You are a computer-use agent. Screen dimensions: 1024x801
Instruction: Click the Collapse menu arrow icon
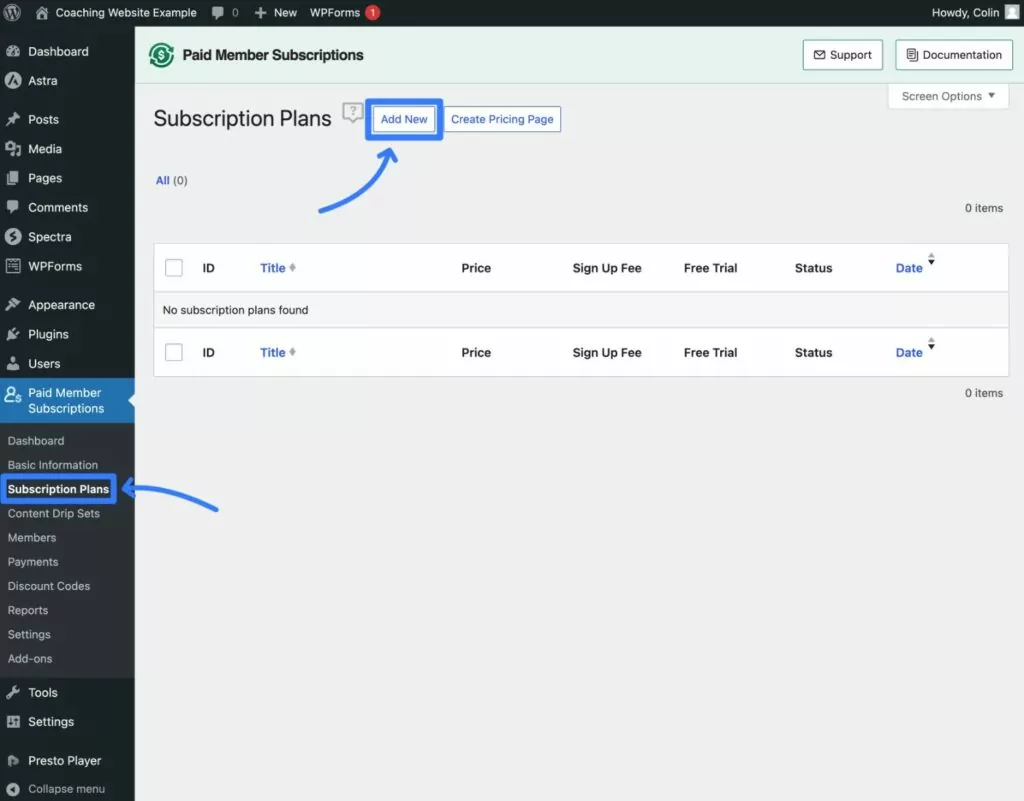(13, 789)
